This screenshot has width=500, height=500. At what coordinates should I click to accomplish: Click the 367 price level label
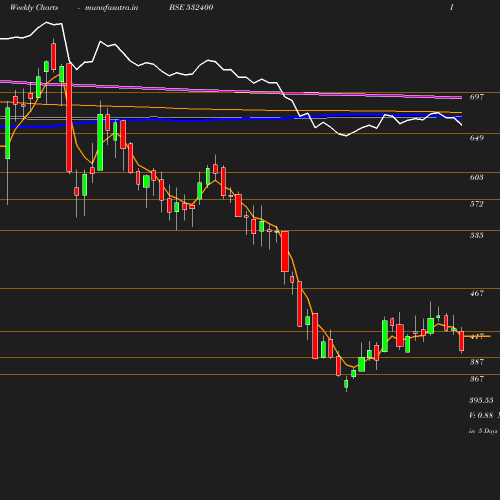coord(477,379)
